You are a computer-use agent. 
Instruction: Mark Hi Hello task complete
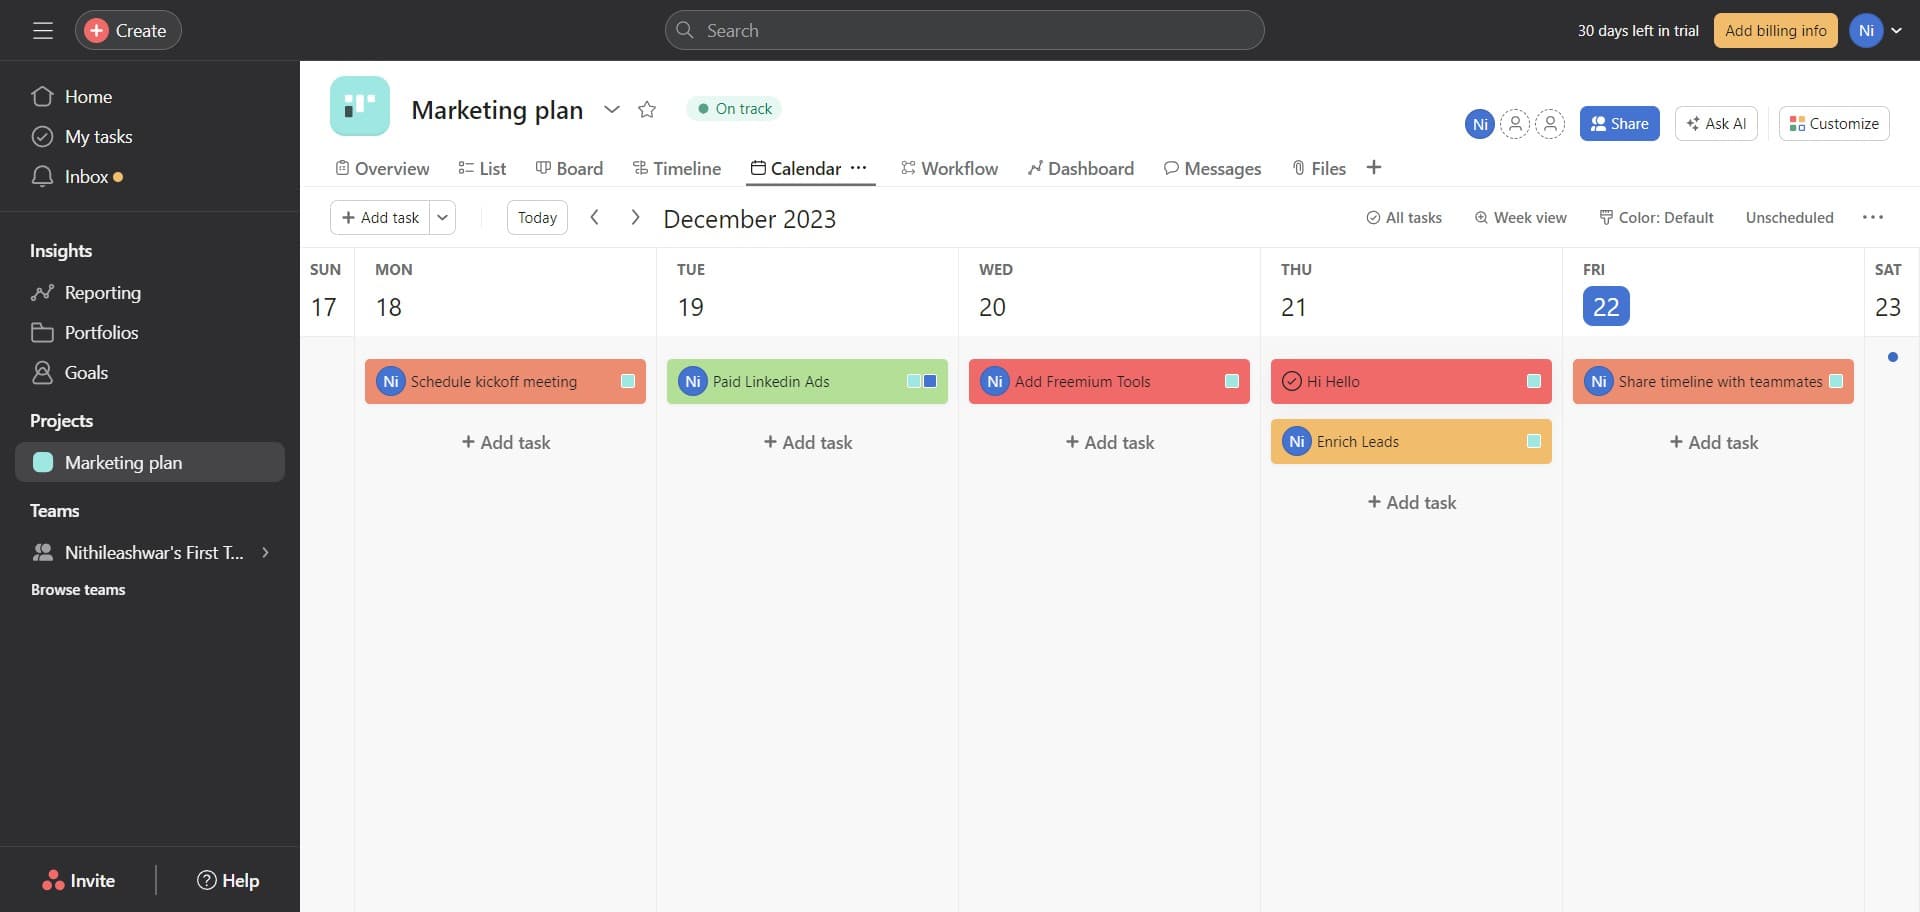1292,381
